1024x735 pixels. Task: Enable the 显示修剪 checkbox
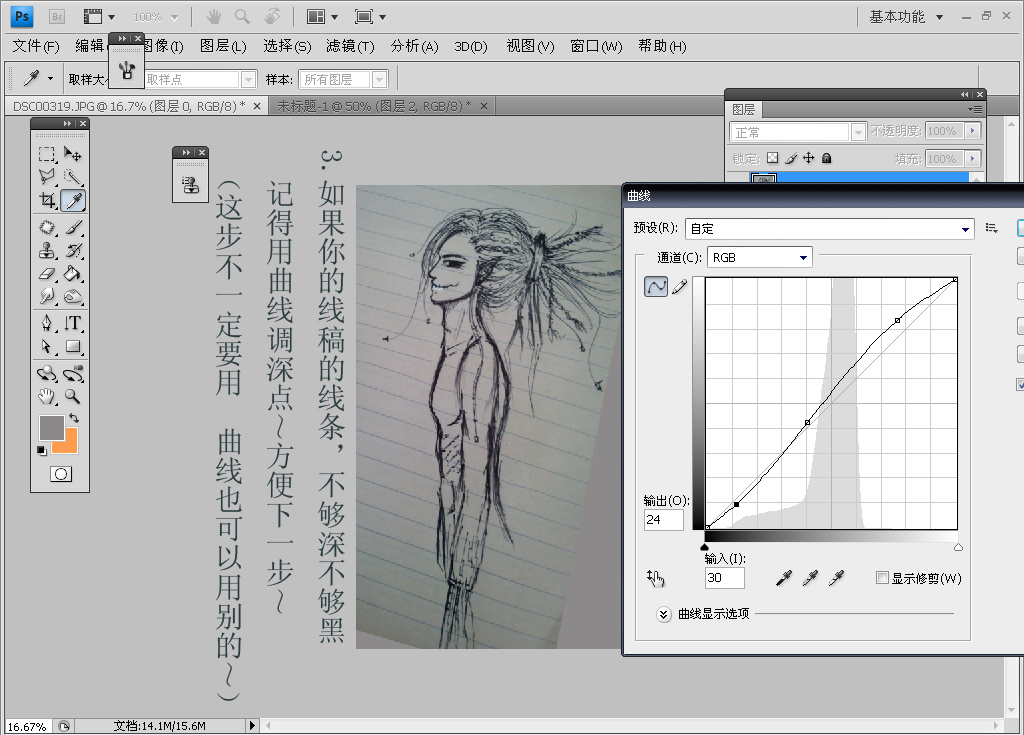pyautogui.click(x=882, y=578)
